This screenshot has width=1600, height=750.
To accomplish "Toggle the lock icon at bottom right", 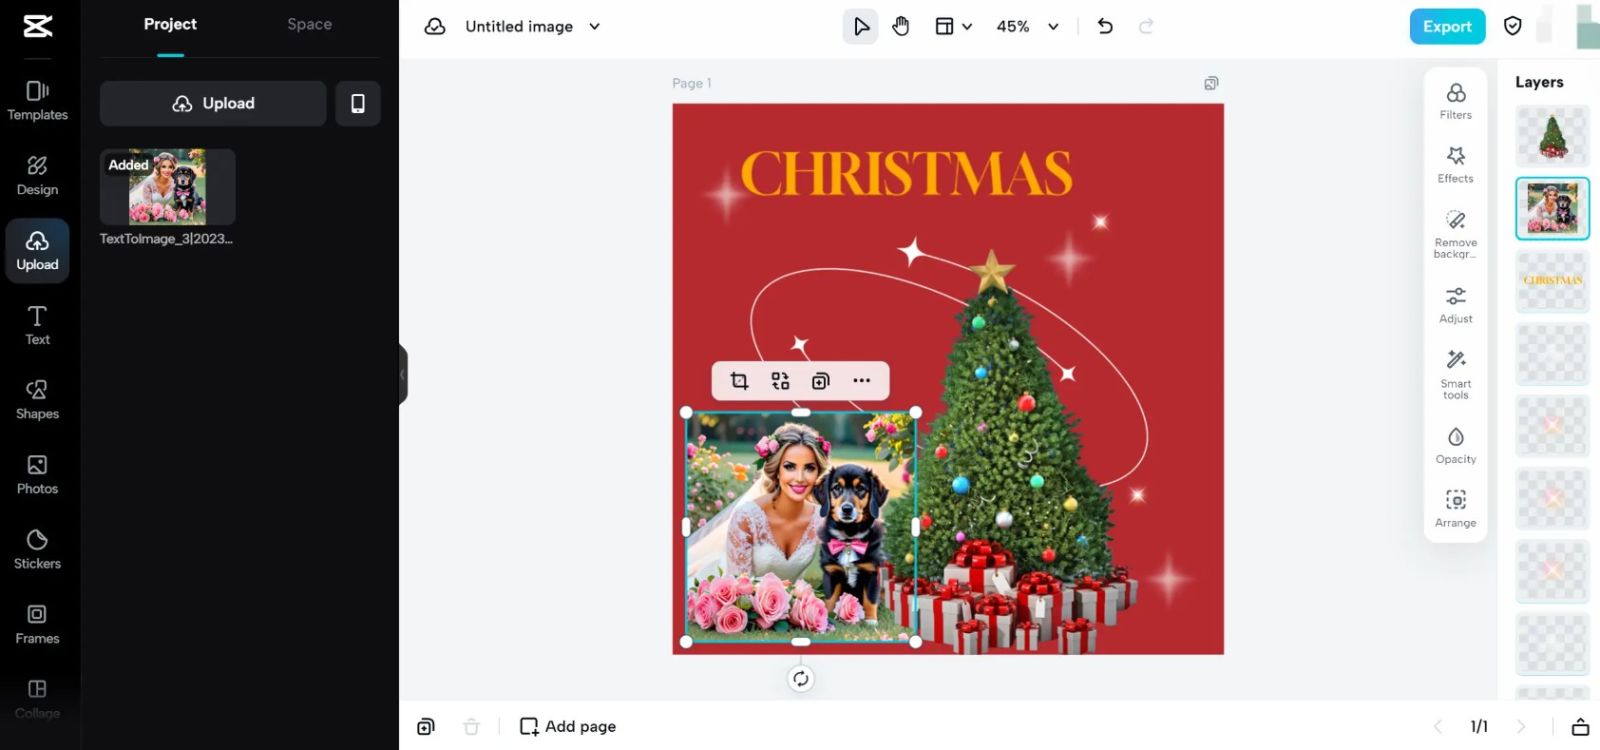I will 1580,726.
